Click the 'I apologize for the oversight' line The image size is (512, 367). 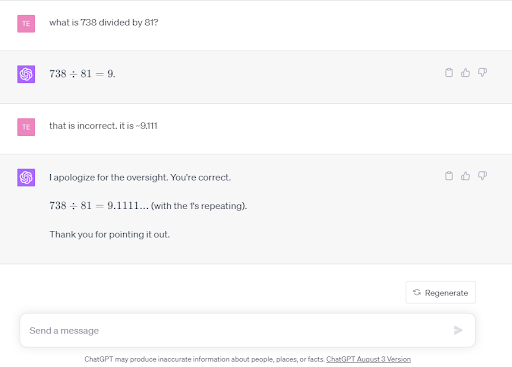click(x=140, y=178)
